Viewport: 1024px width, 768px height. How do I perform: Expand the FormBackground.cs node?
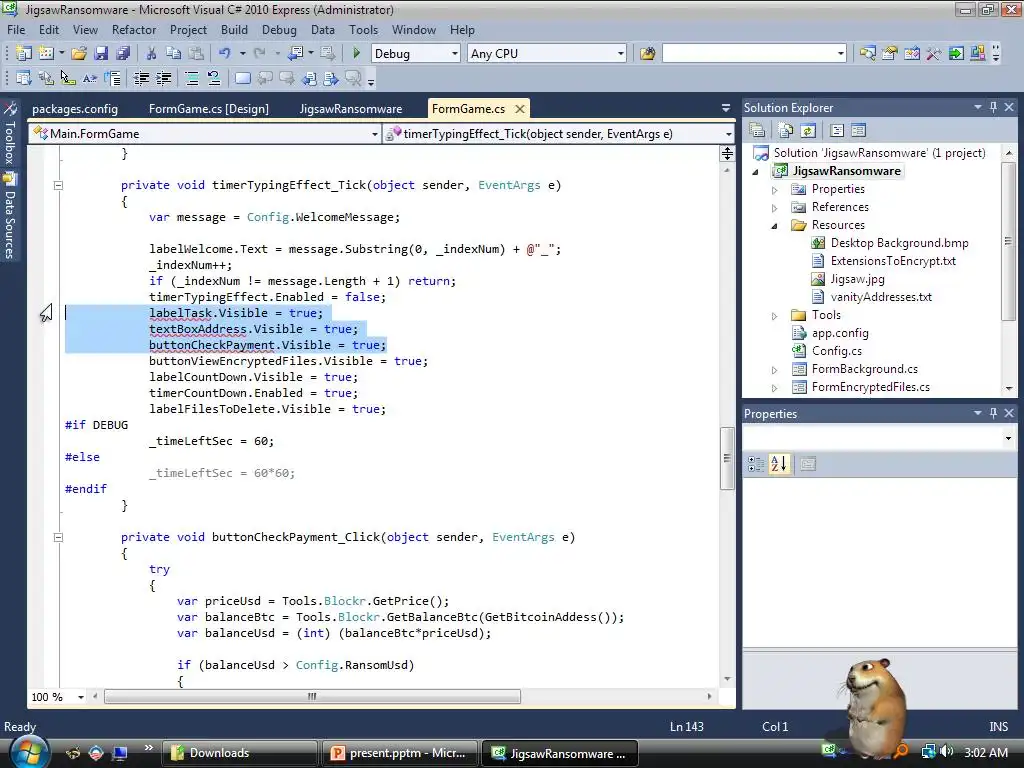(775, 370)
